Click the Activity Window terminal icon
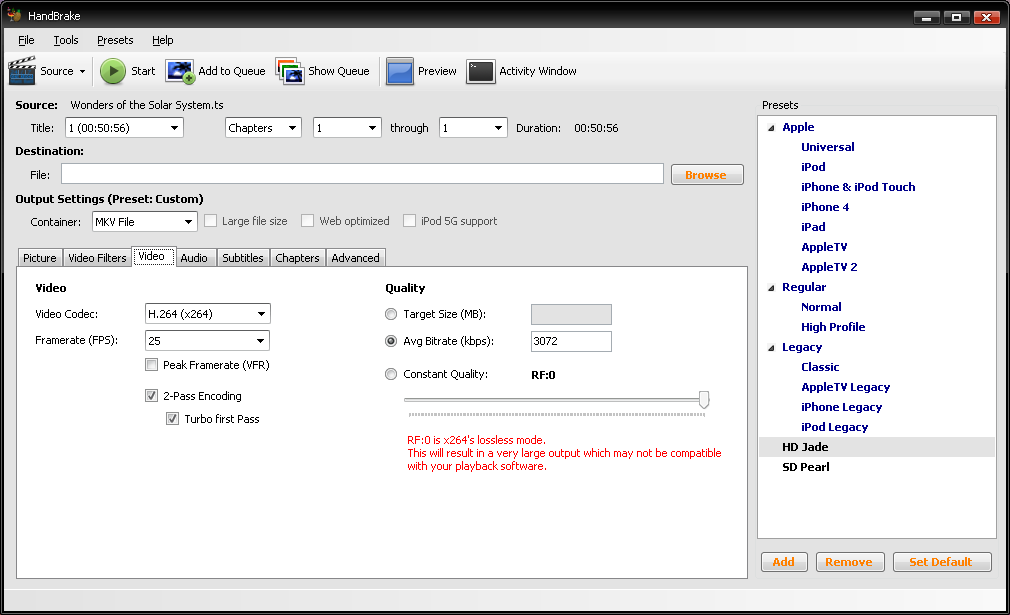The width and height of the screenshot is (1010, 615). pos(481,71)
